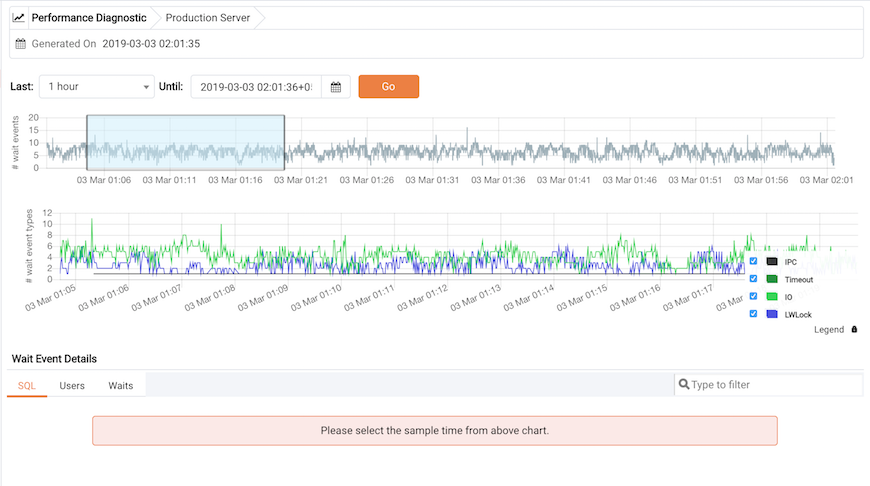Open the date picker calendar icon next to Until
The height and width of the screenshot is (486, 870).
coord(336,87)
